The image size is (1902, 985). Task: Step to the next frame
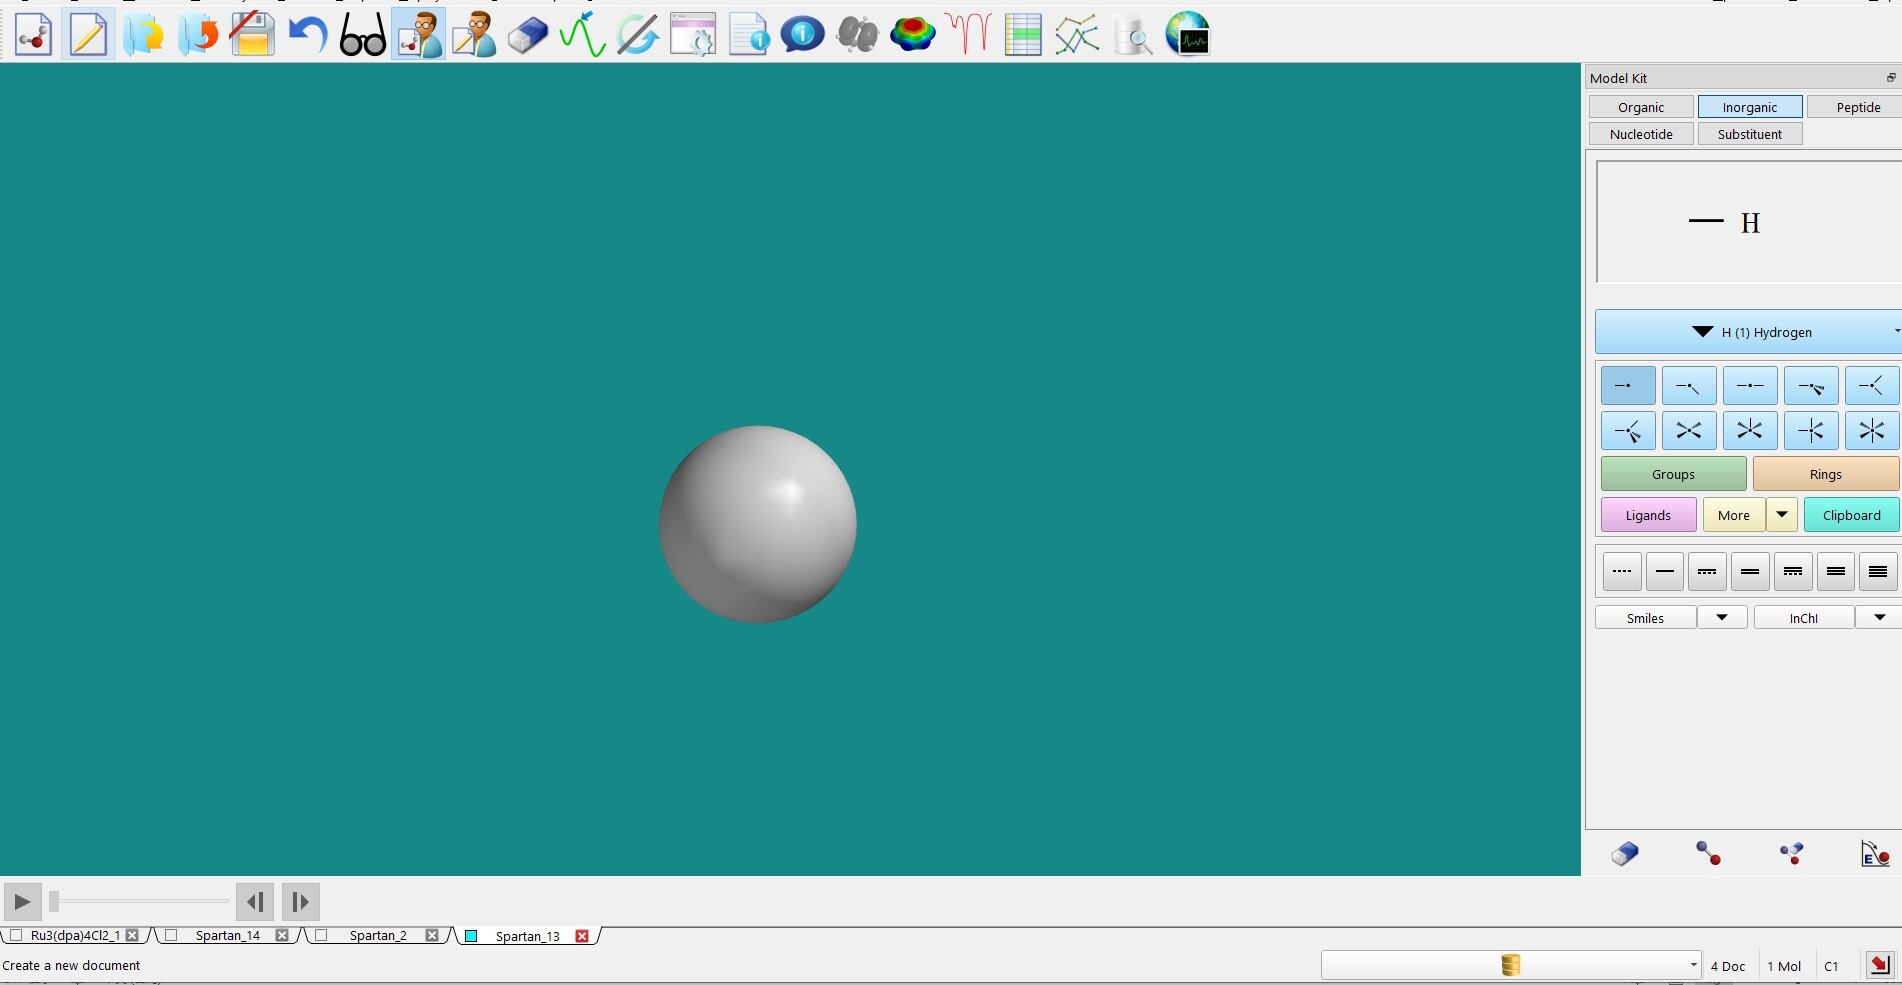(301, 902)
